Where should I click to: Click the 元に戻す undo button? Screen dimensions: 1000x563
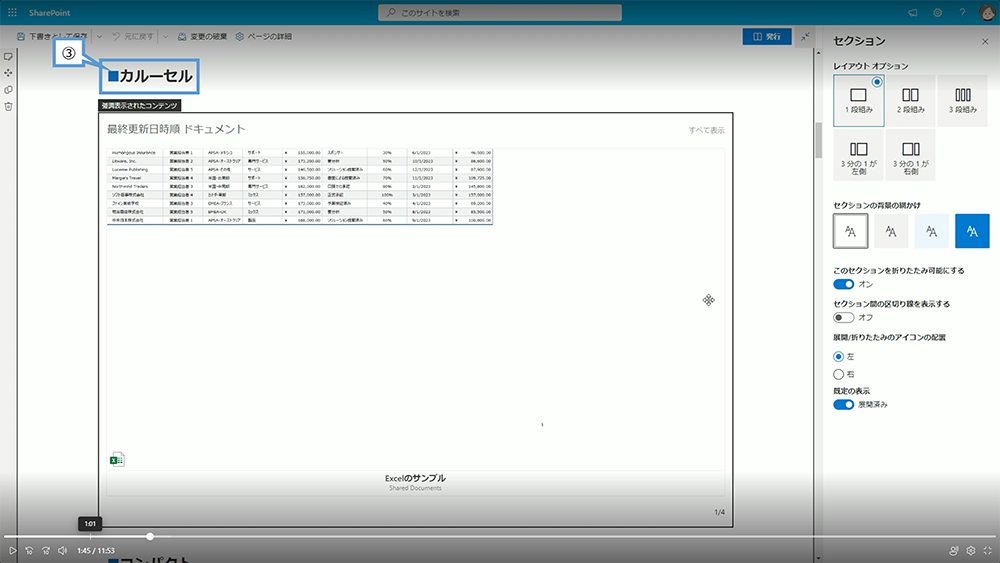click(133, 36)
